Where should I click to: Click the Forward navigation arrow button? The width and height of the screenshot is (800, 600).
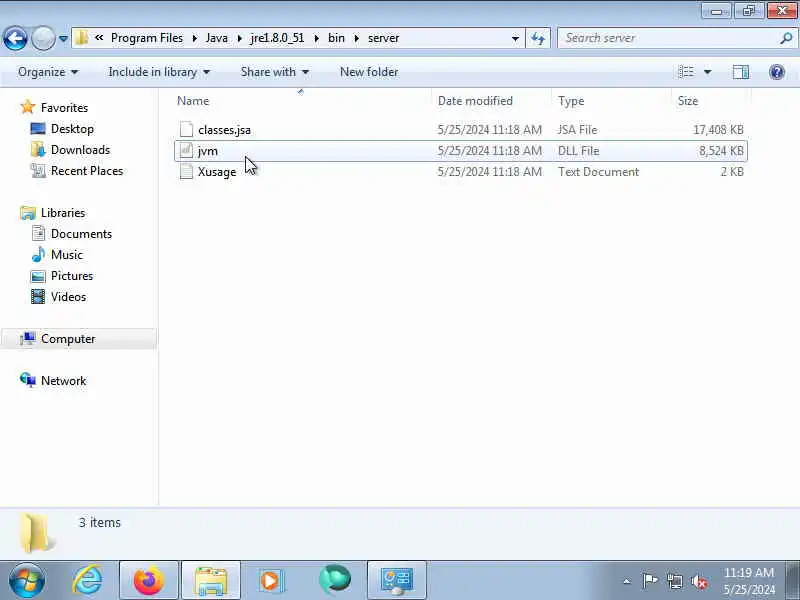[43, 38]
